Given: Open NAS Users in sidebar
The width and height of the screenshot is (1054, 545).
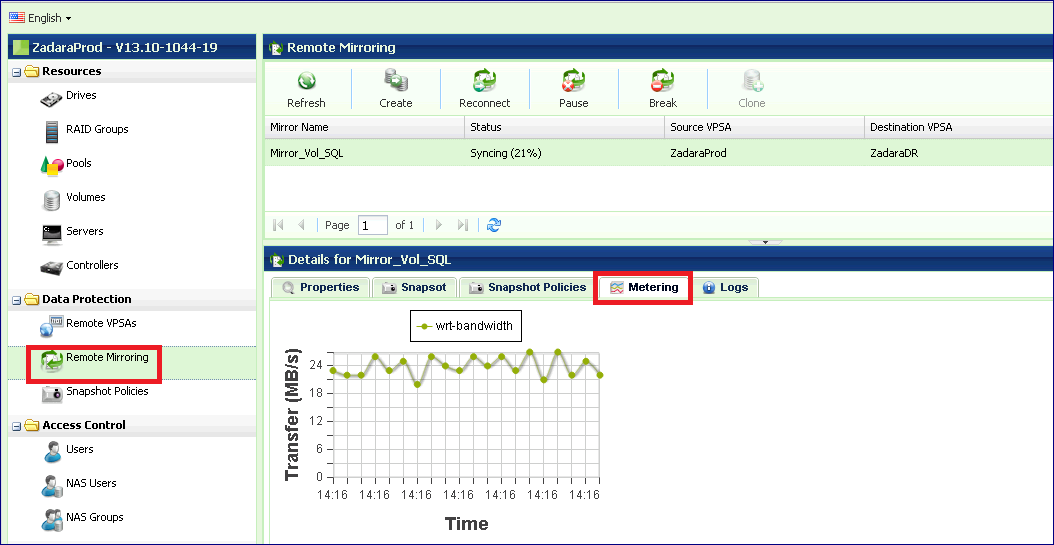Looking at the screenshot, I should tap(91, 483).
